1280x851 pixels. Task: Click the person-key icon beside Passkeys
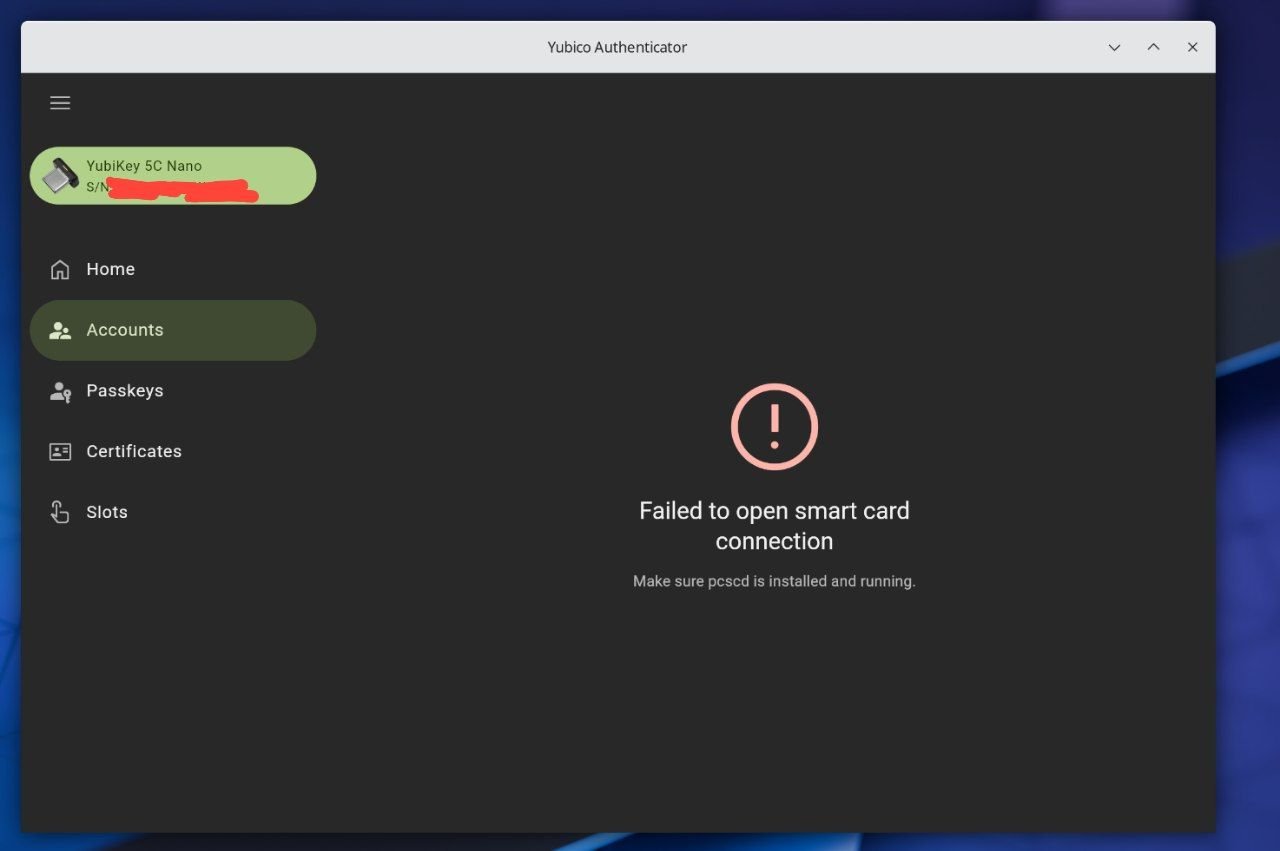[60, 392]
